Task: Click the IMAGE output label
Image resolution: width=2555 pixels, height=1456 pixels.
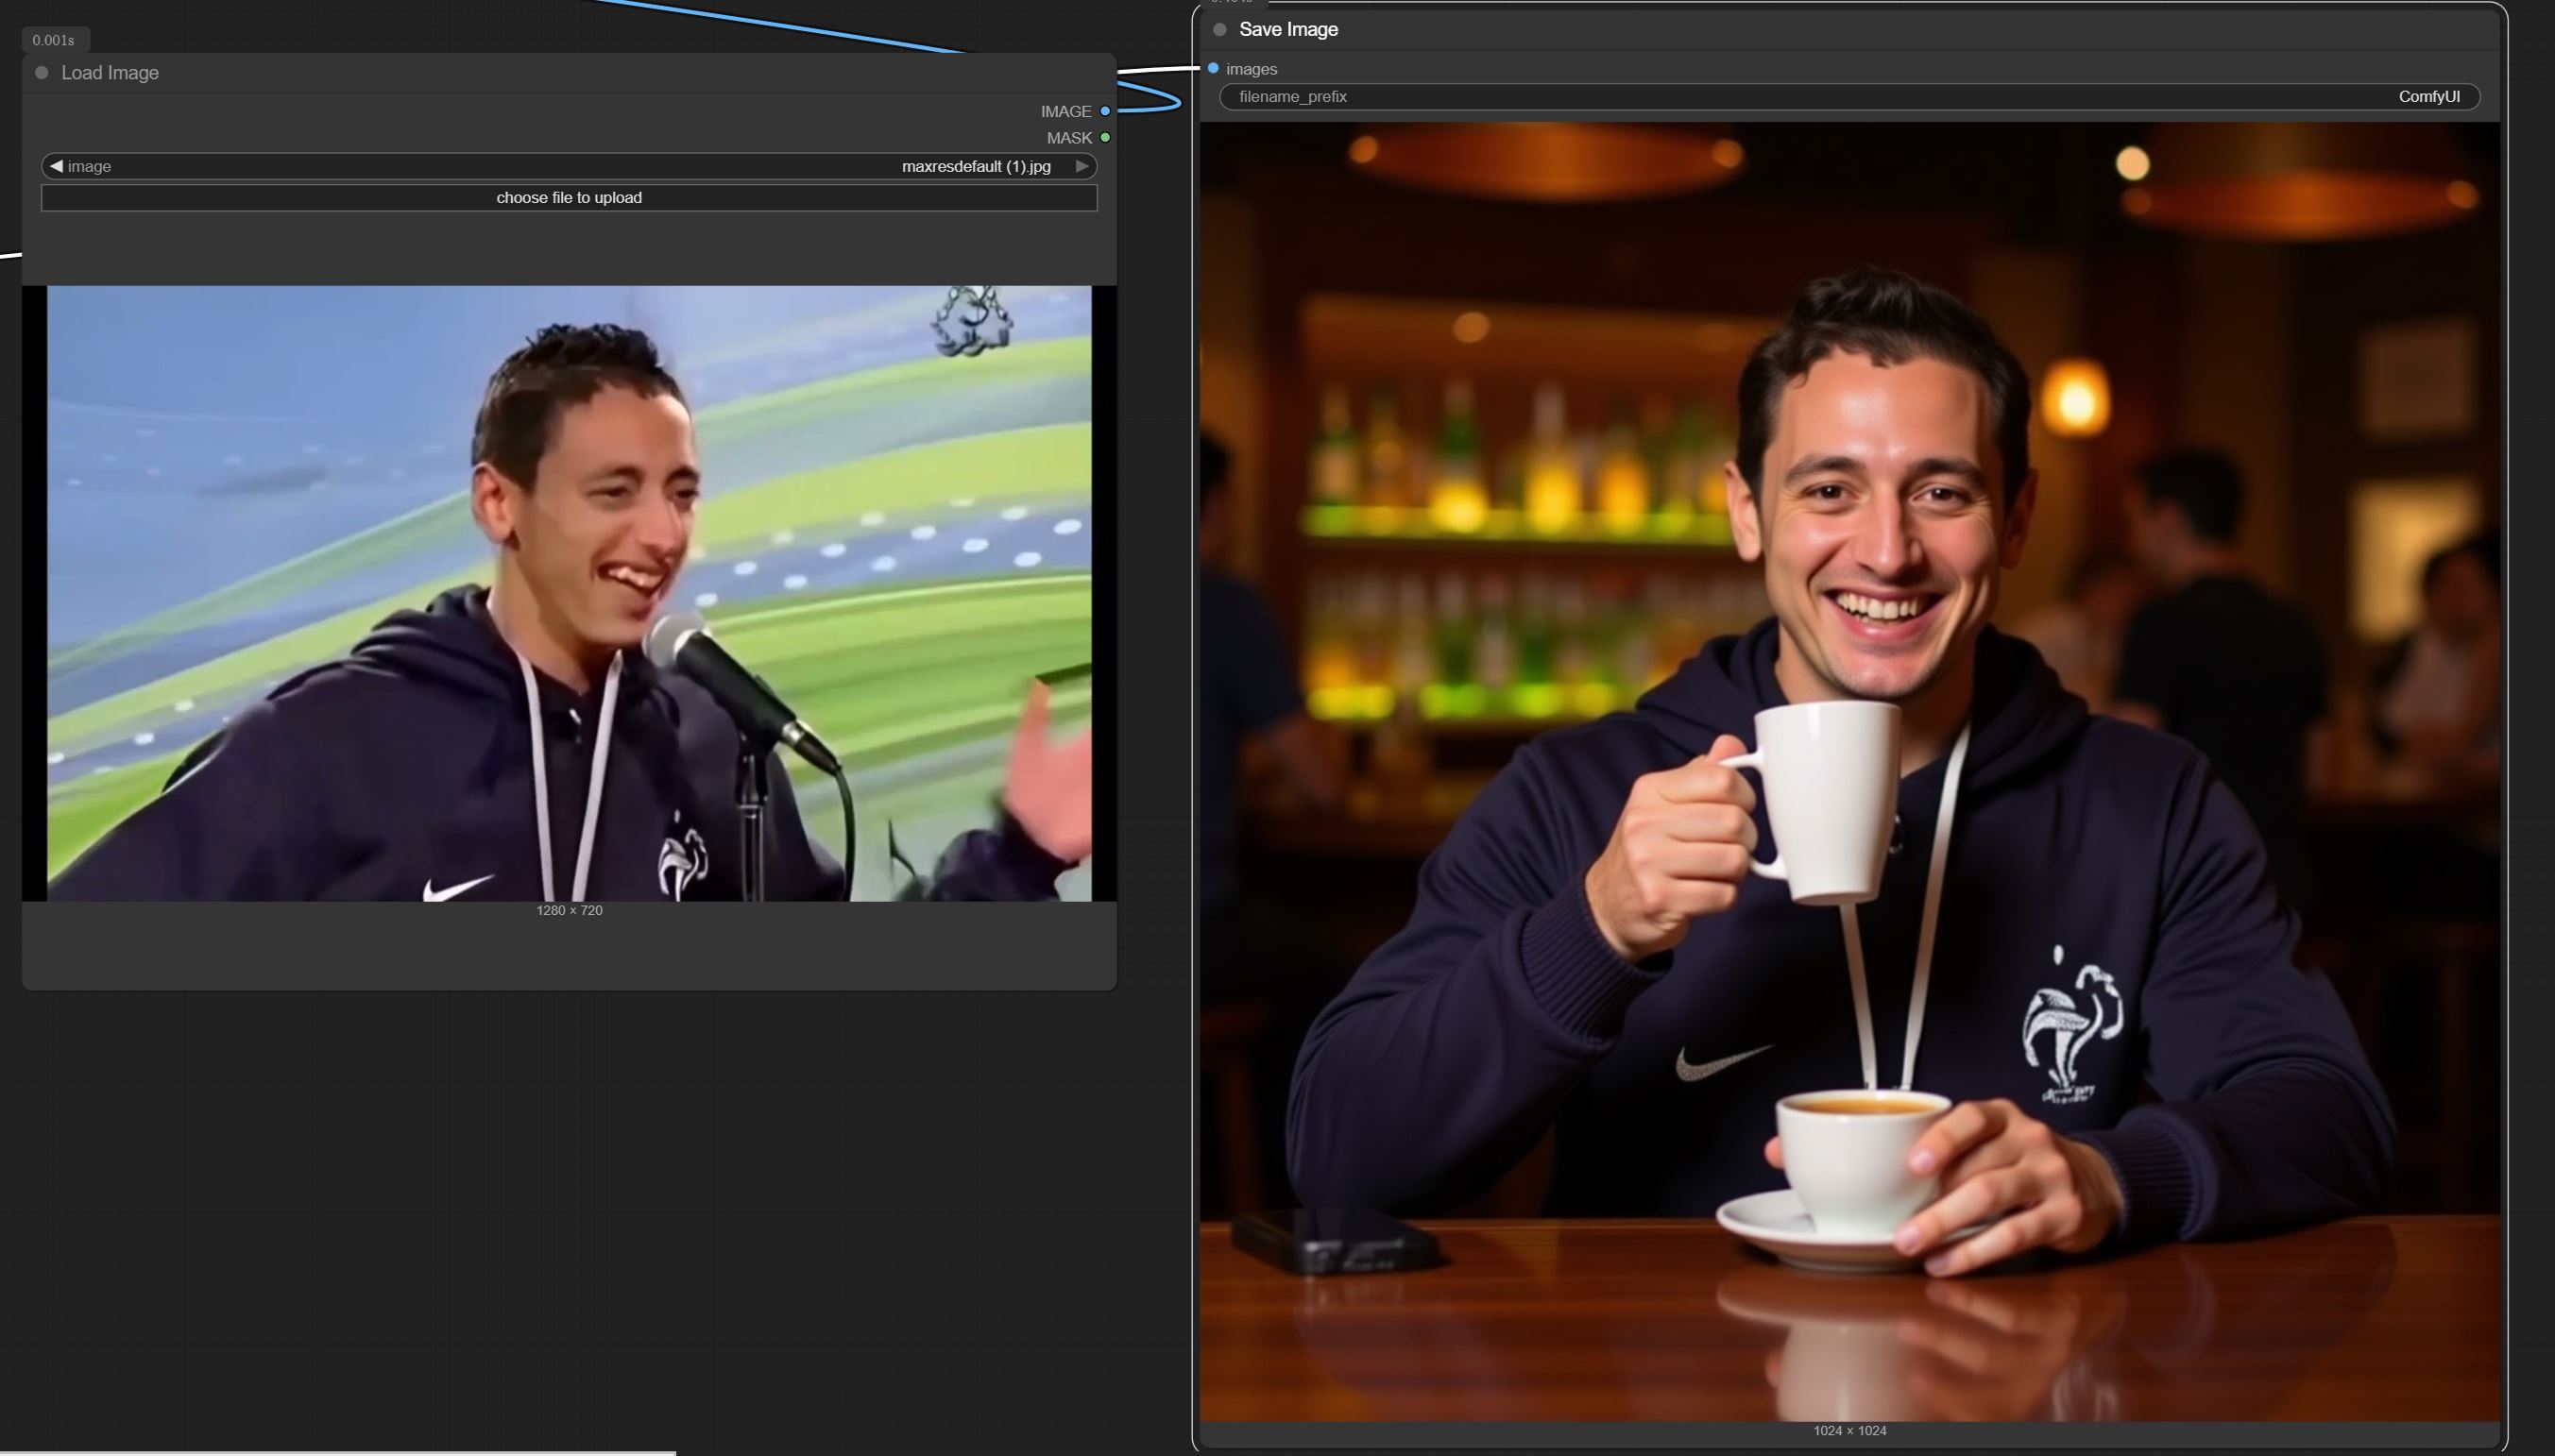Action: [x=1065, y=112]
